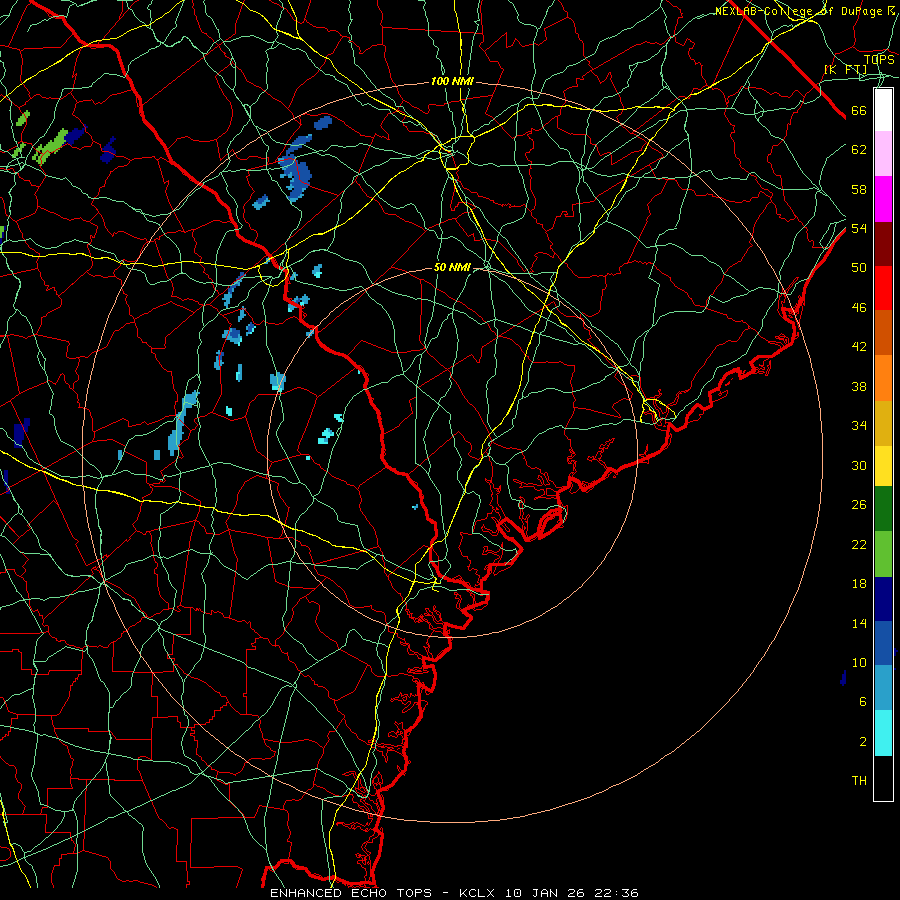Pick the bright red legend swatch

coord(883,288)
